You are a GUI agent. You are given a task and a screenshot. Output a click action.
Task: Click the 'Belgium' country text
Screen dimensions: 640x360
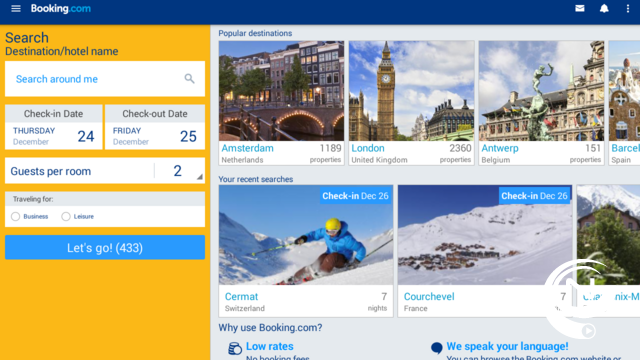click(496, 160)
